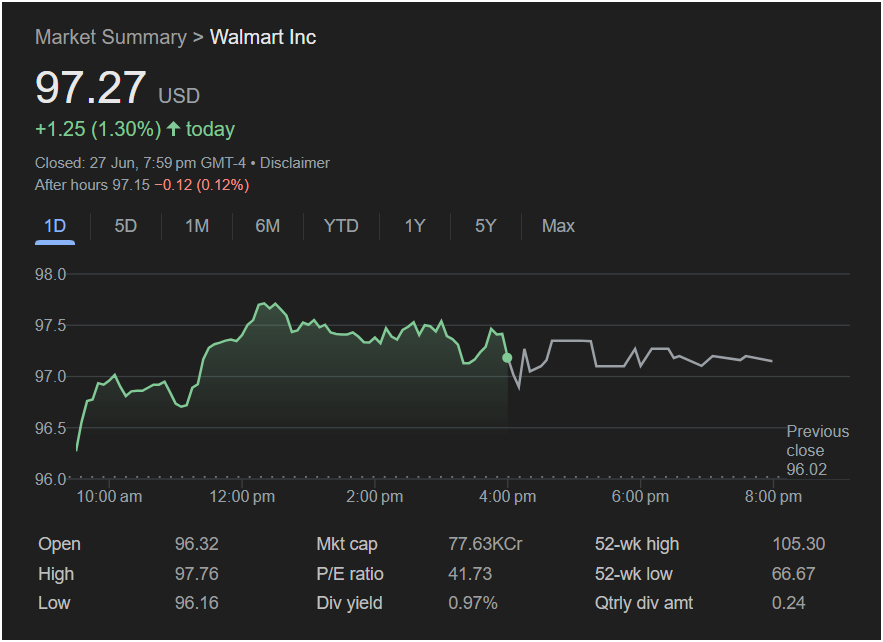Click the 52-wk high label
883x642 pixels.
pyautogui.click(x=637, y=544)
